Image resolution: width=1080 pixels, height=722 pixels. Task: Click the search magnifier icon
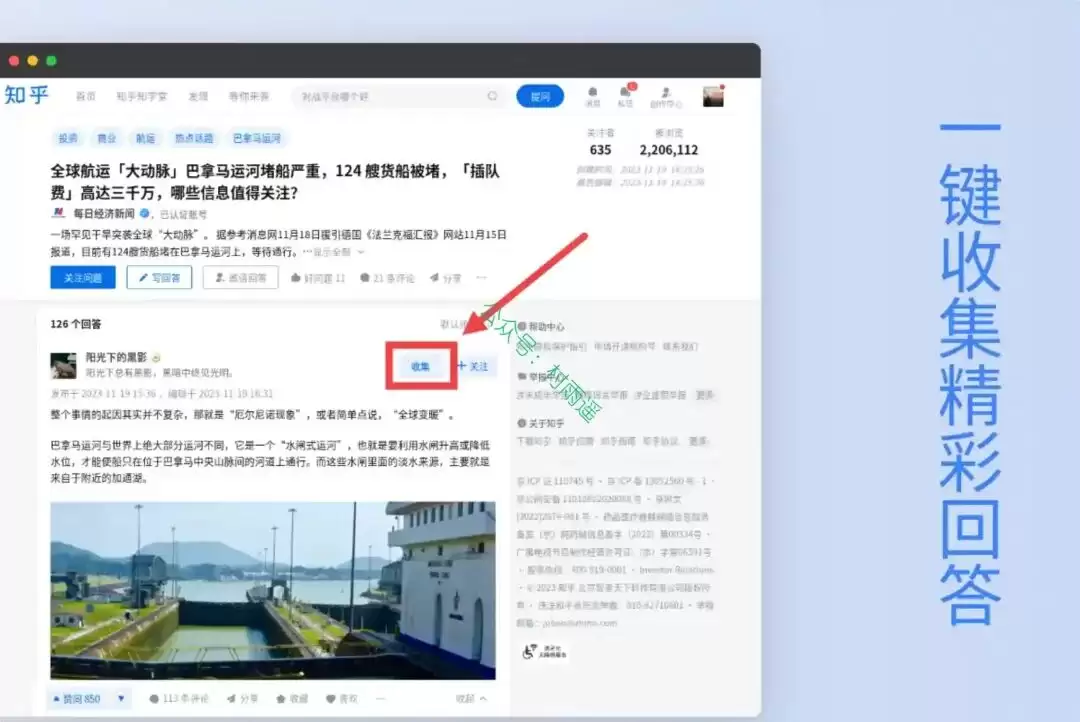tap(492, 96)
